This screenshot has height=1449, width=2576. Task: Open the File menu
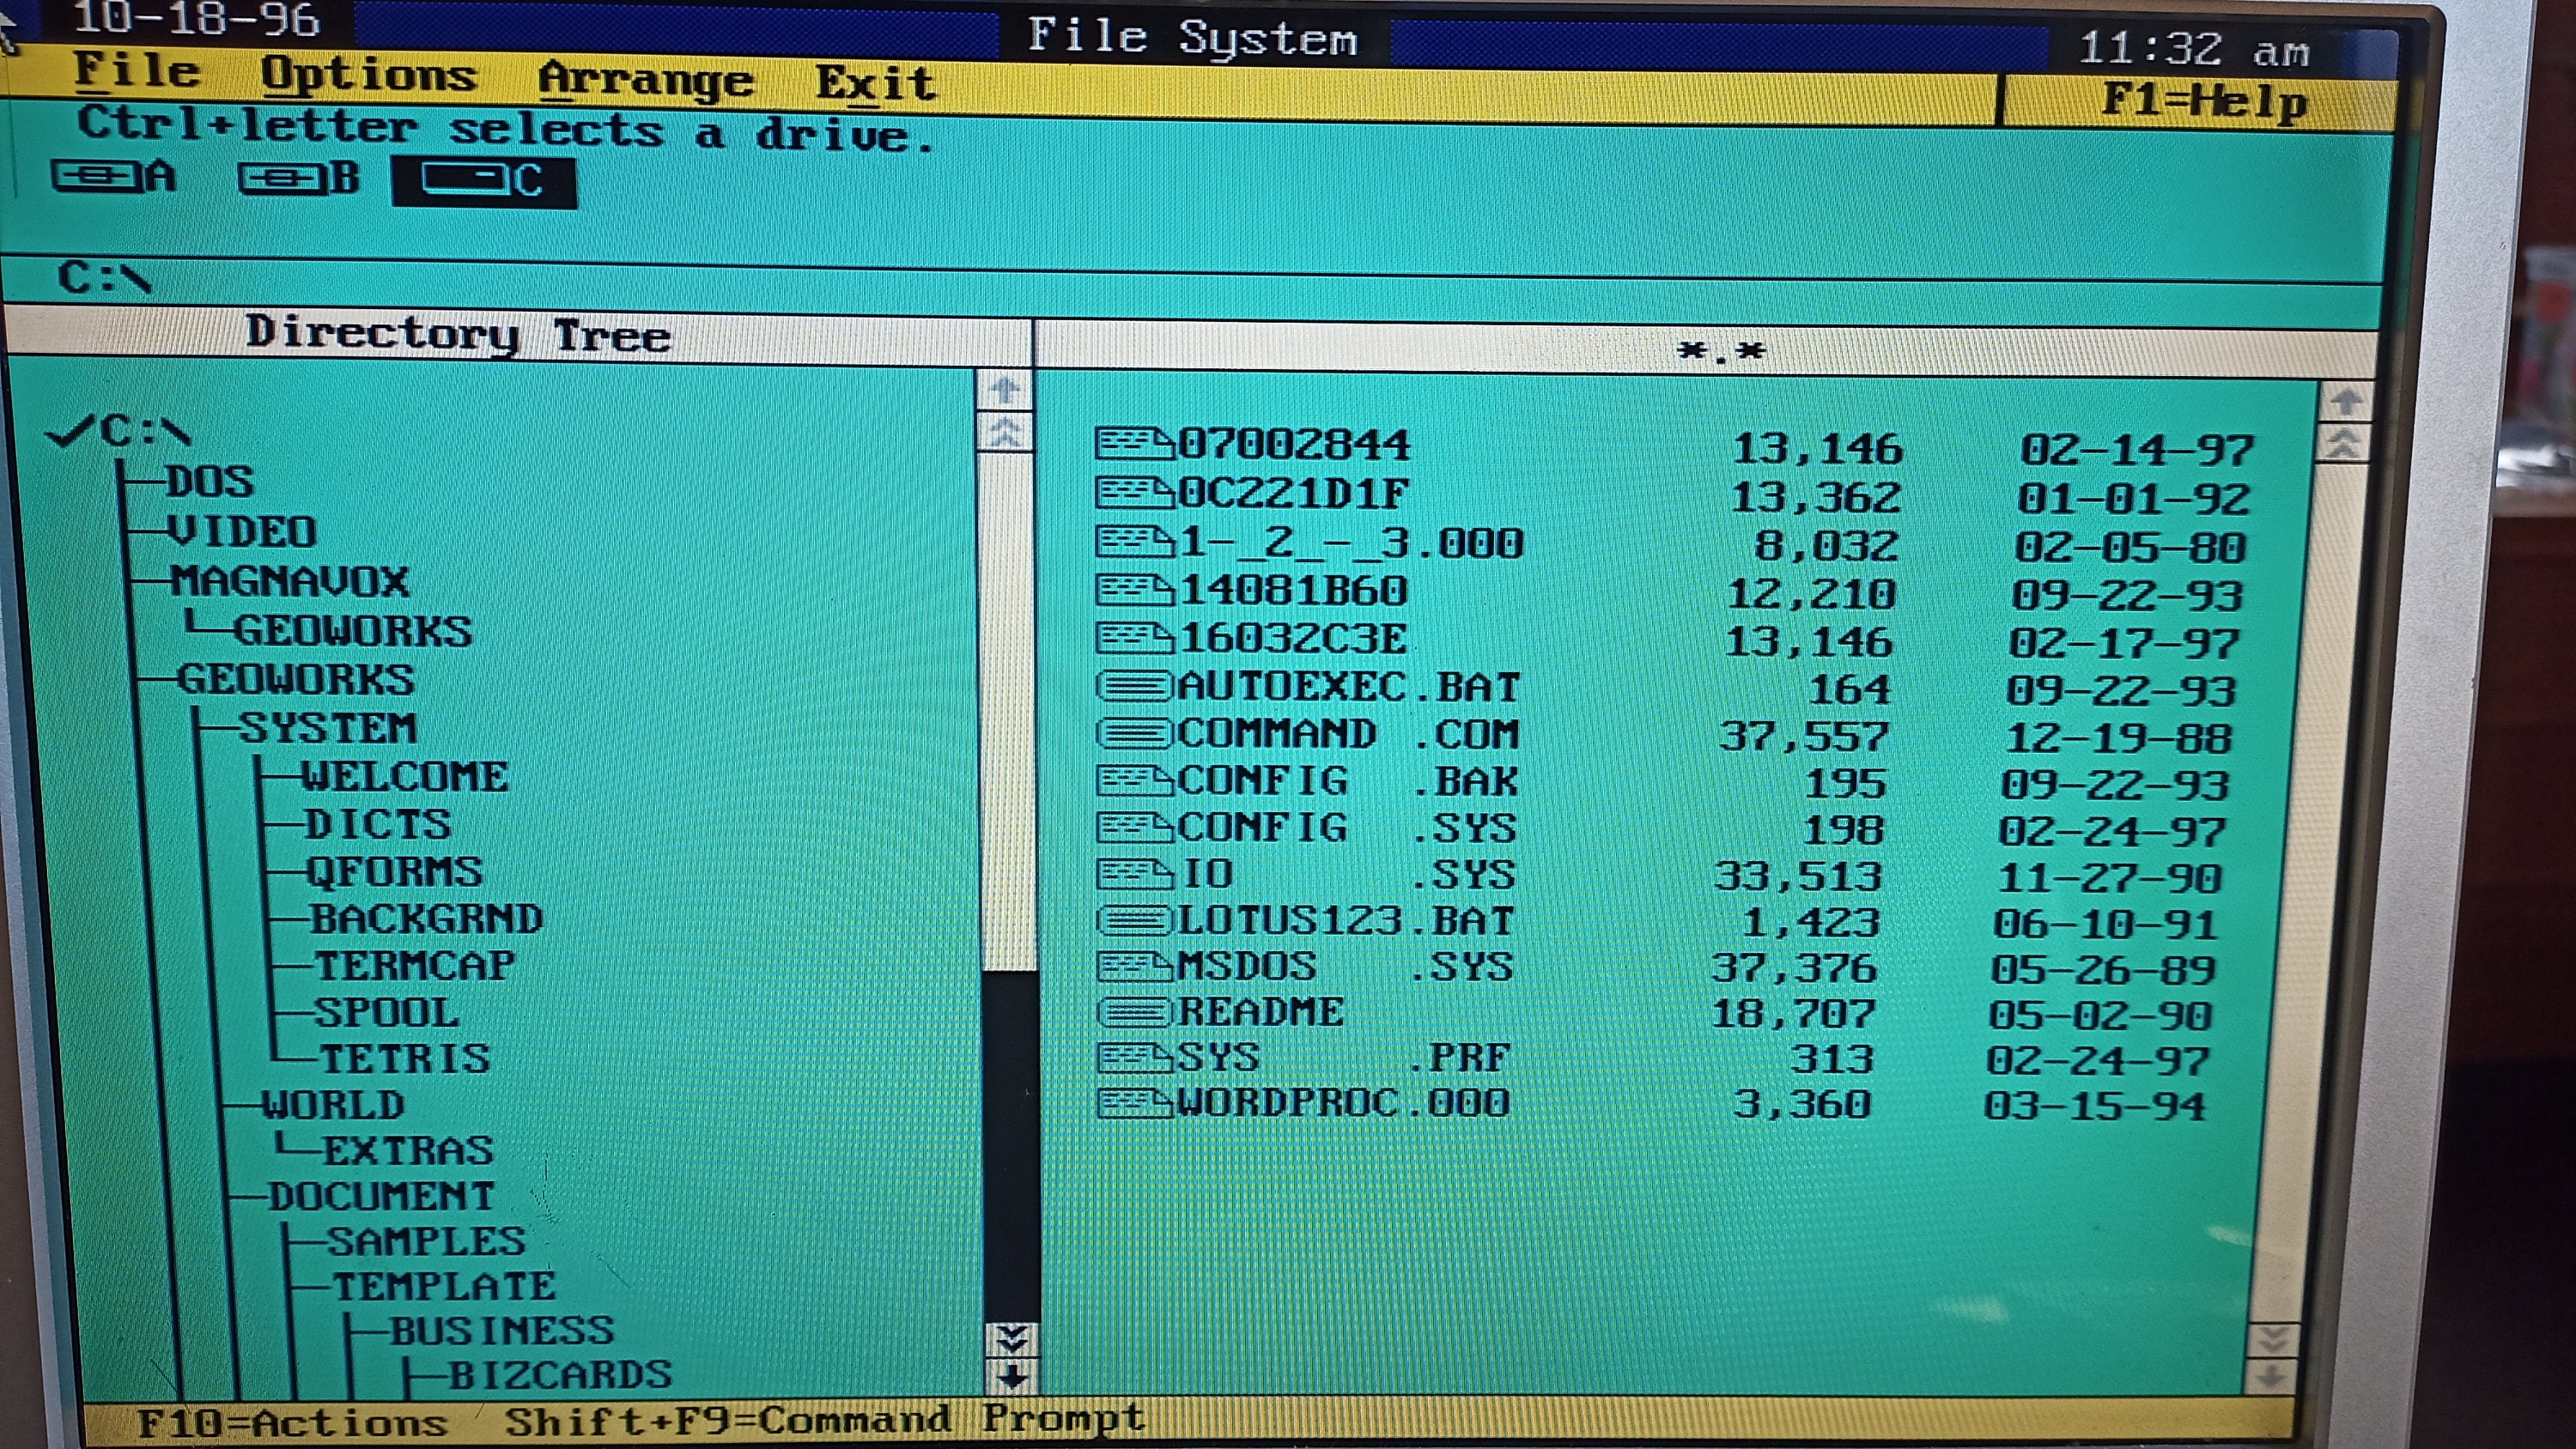coord(137,71)
